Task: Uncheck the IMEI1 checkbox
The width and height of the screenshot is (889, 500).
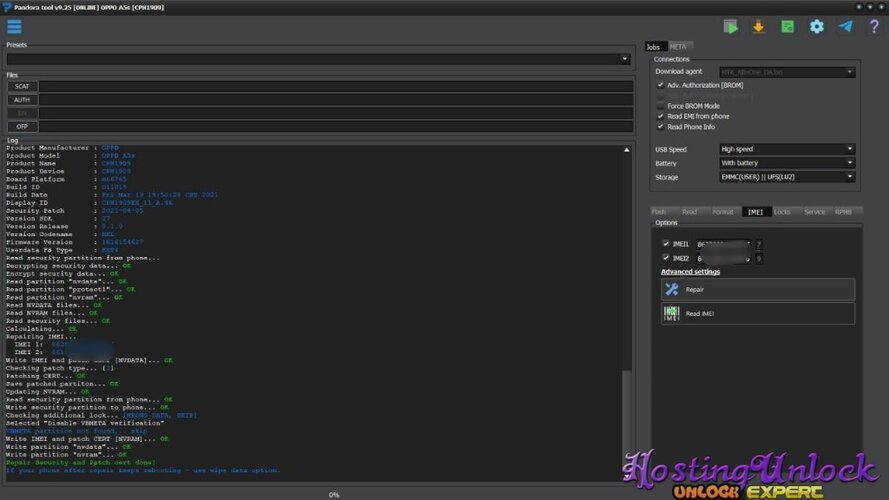Action: 666,244
